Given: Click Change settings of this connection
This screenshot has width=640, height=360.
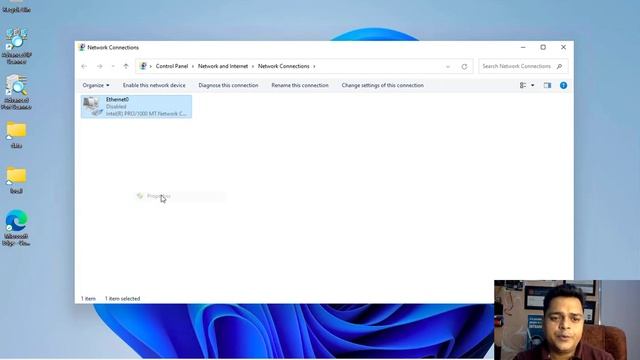Looking at the screenshot, I should pyautogui.click(x=382, y=85).
